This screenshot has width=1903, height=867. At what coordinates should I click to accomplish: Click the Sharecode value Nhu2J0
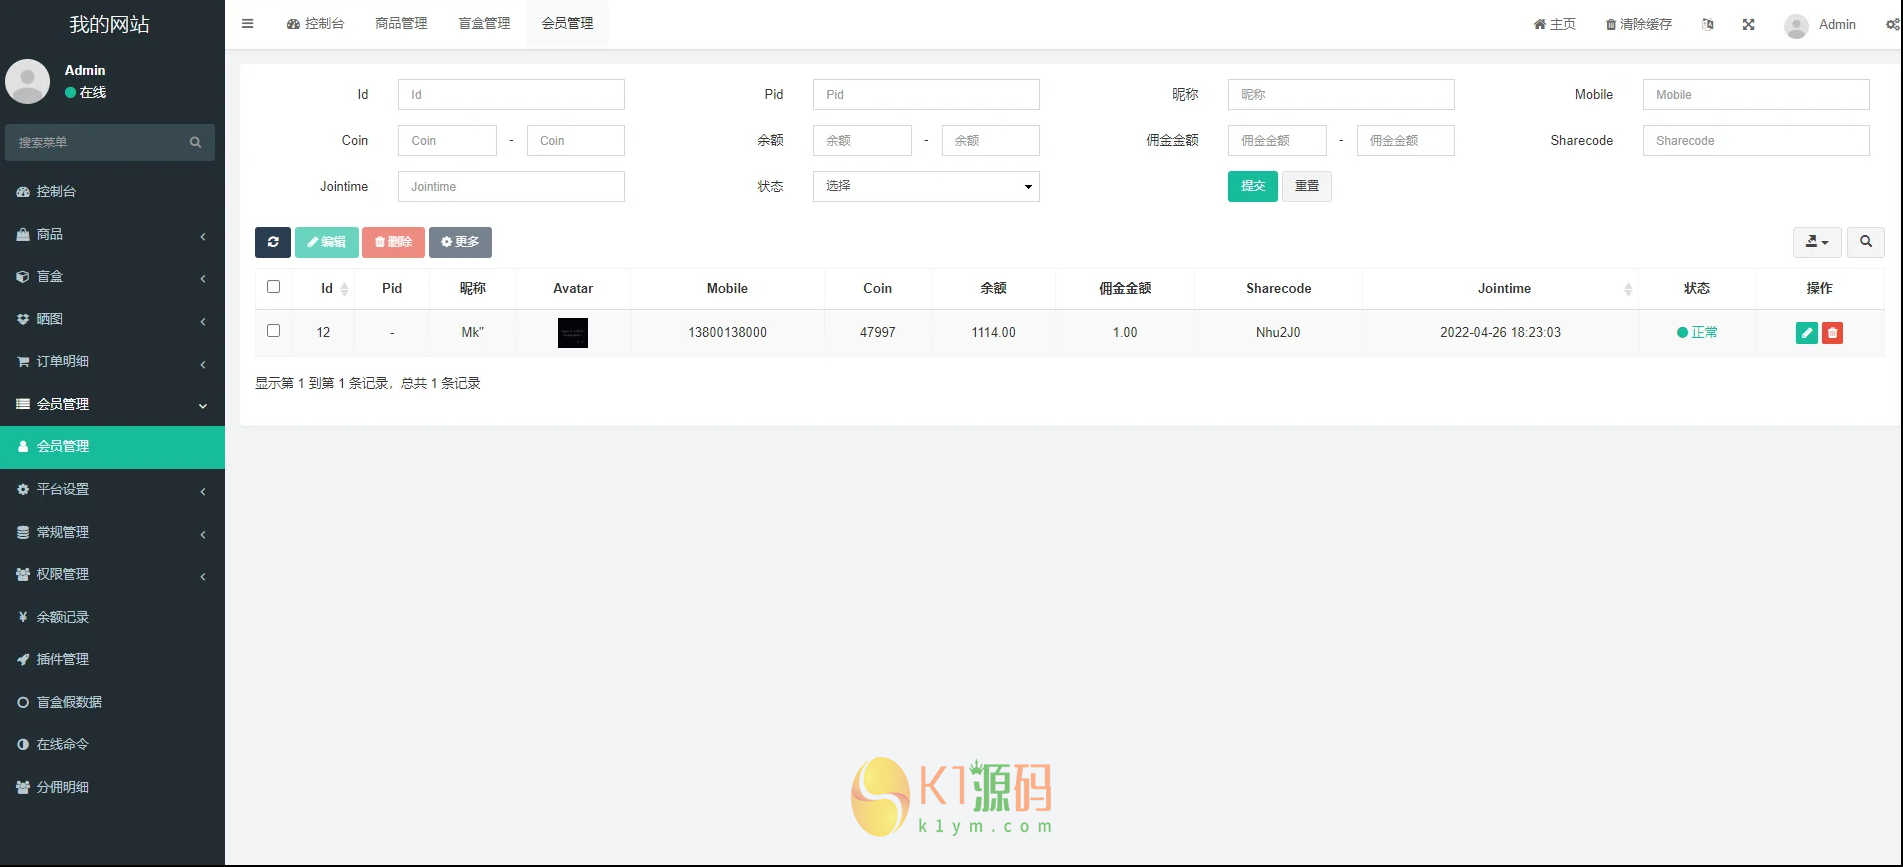1278,333
